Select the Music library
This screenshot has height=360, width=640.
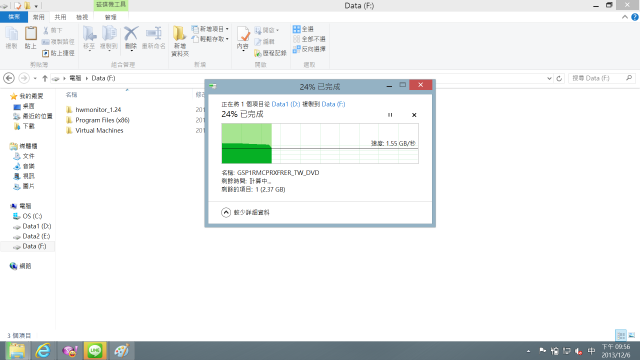pyautogui.click(x=24, y=166)
